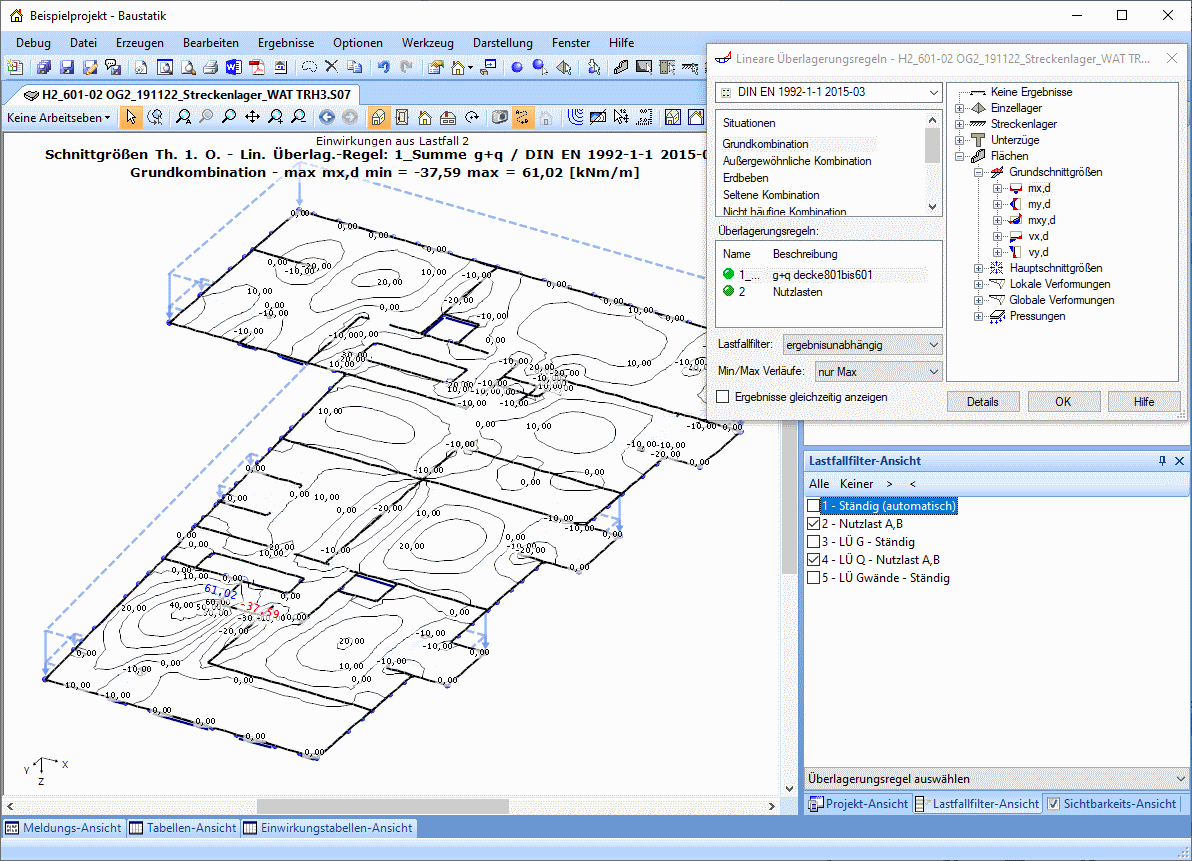Click the zoom-all magnifier with A

point(183,117)
